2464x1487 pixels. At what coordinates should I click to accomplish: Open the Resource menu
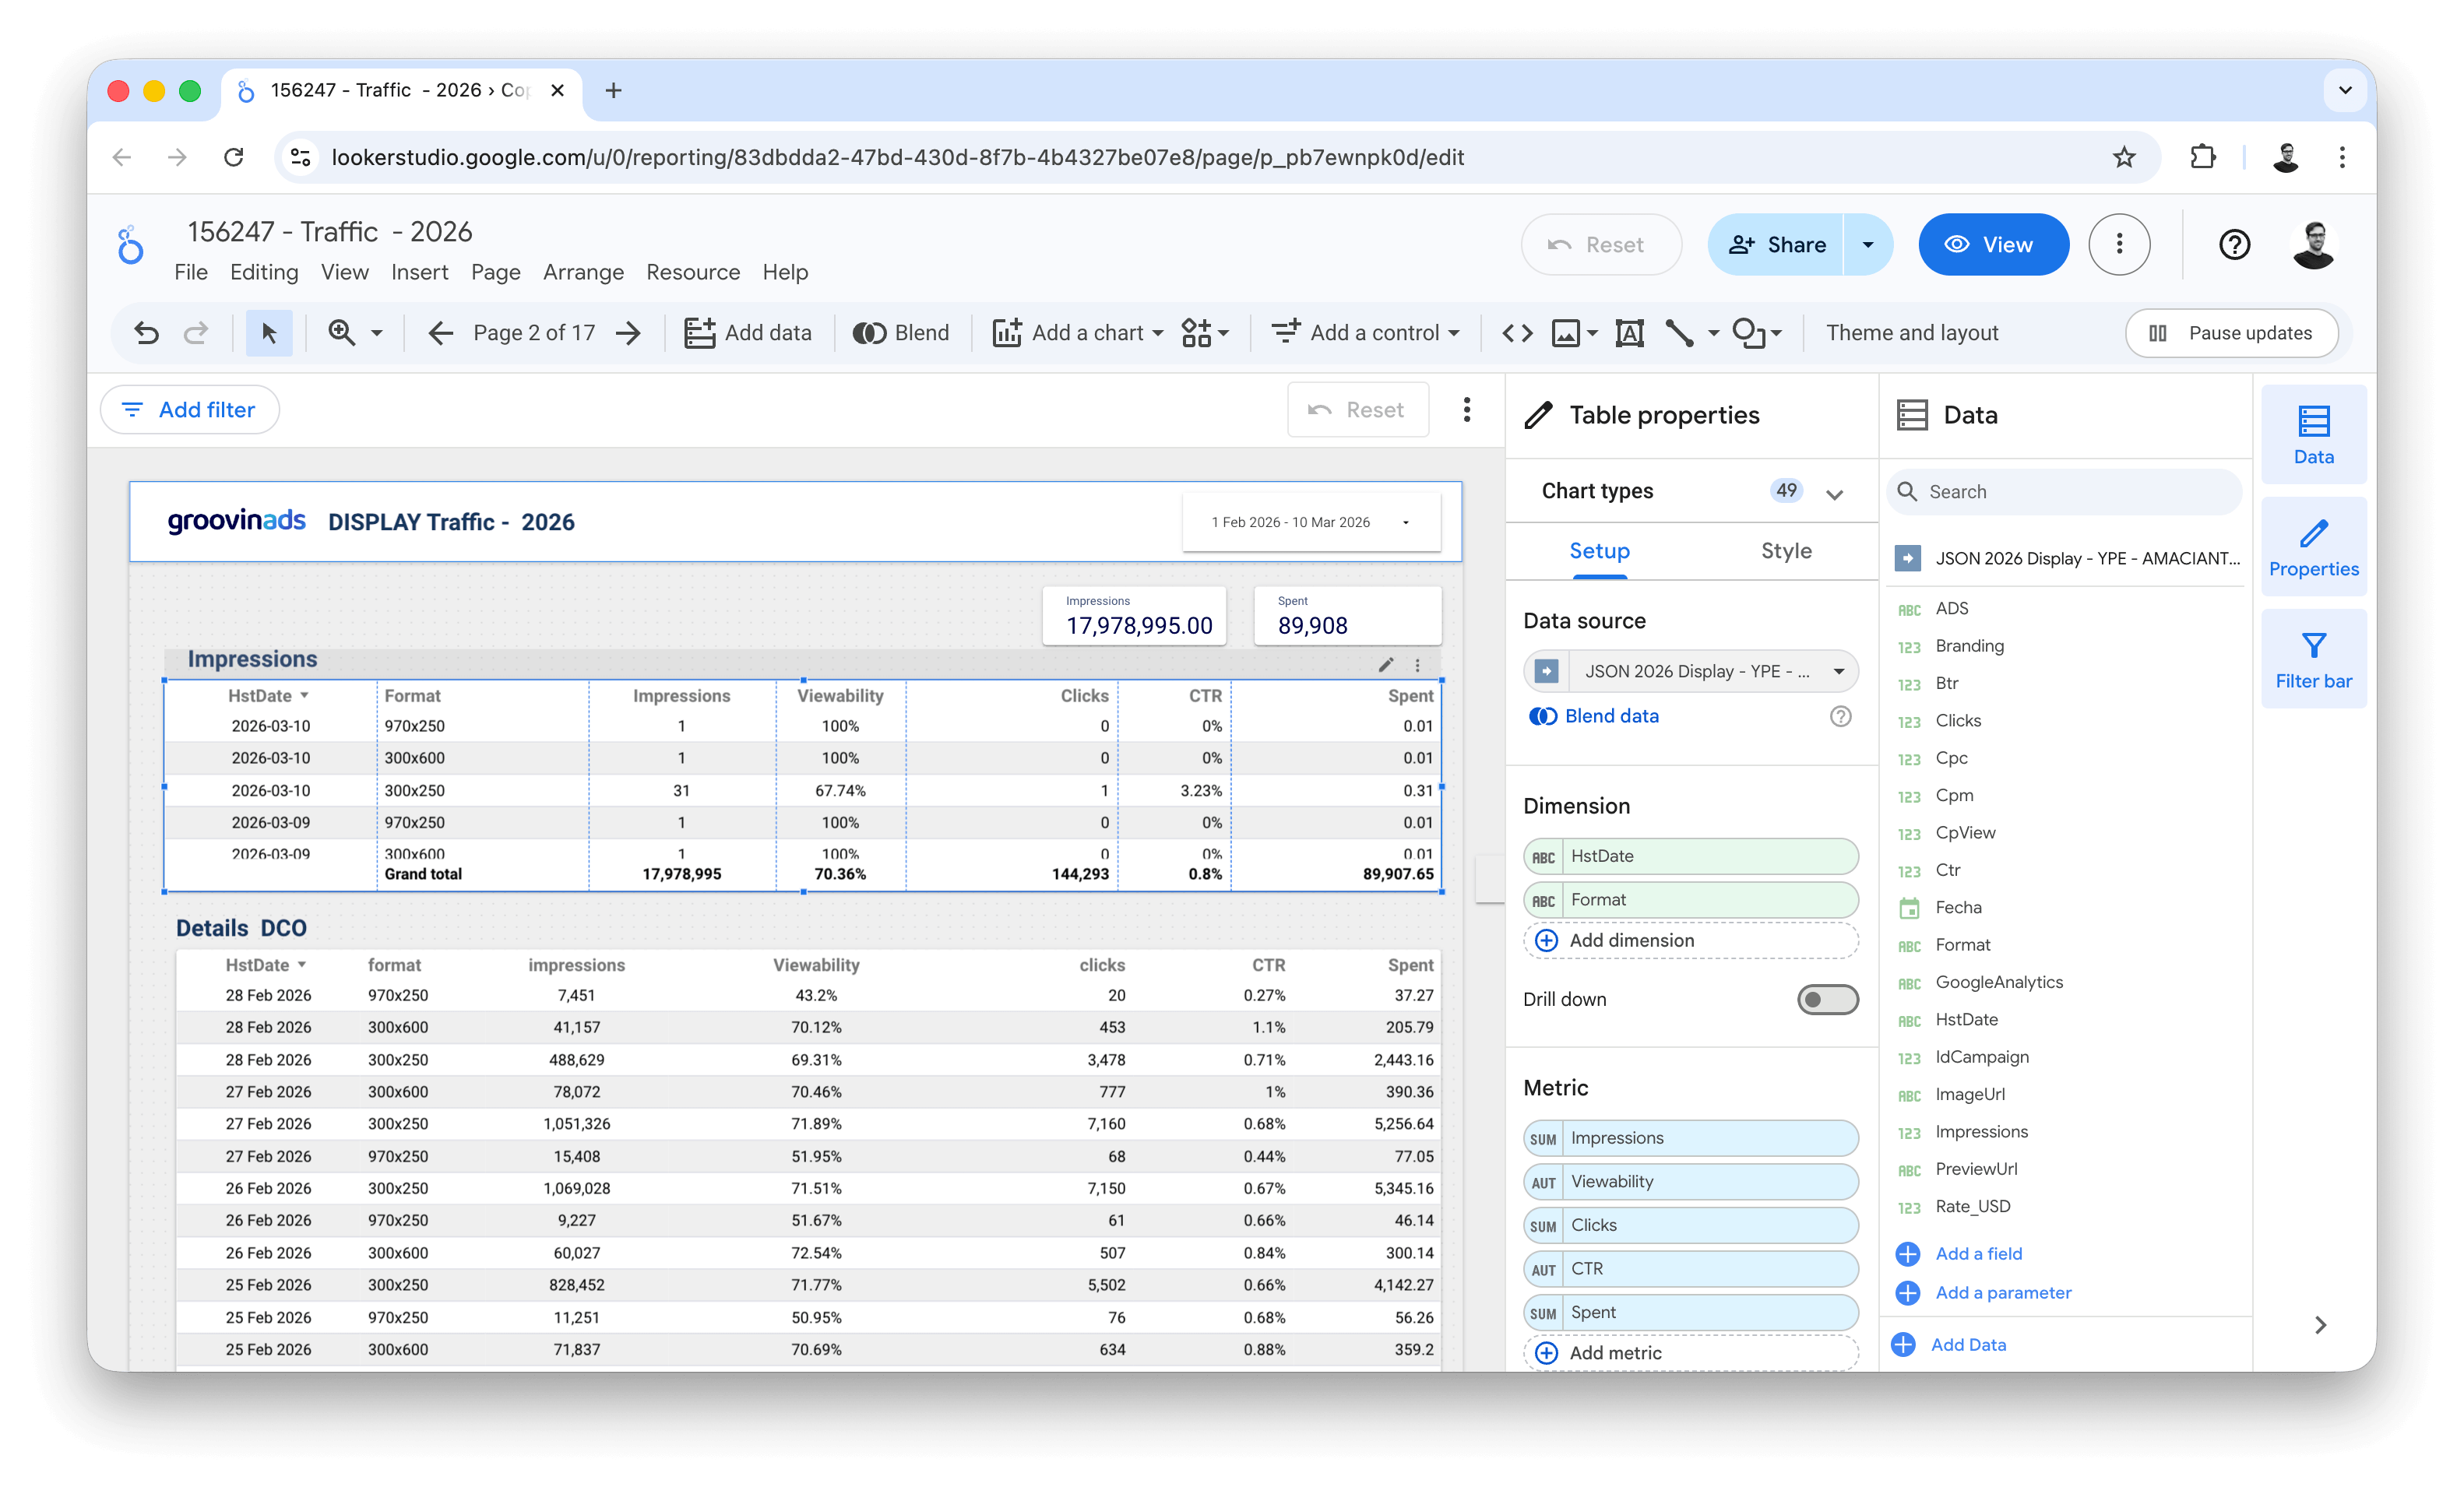pos(692,272)
